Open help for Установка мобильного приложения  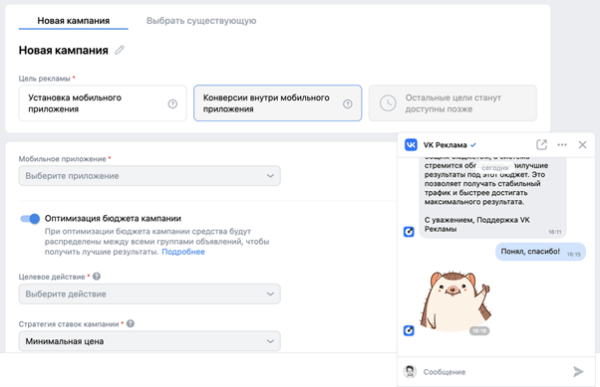click(173, 103)
